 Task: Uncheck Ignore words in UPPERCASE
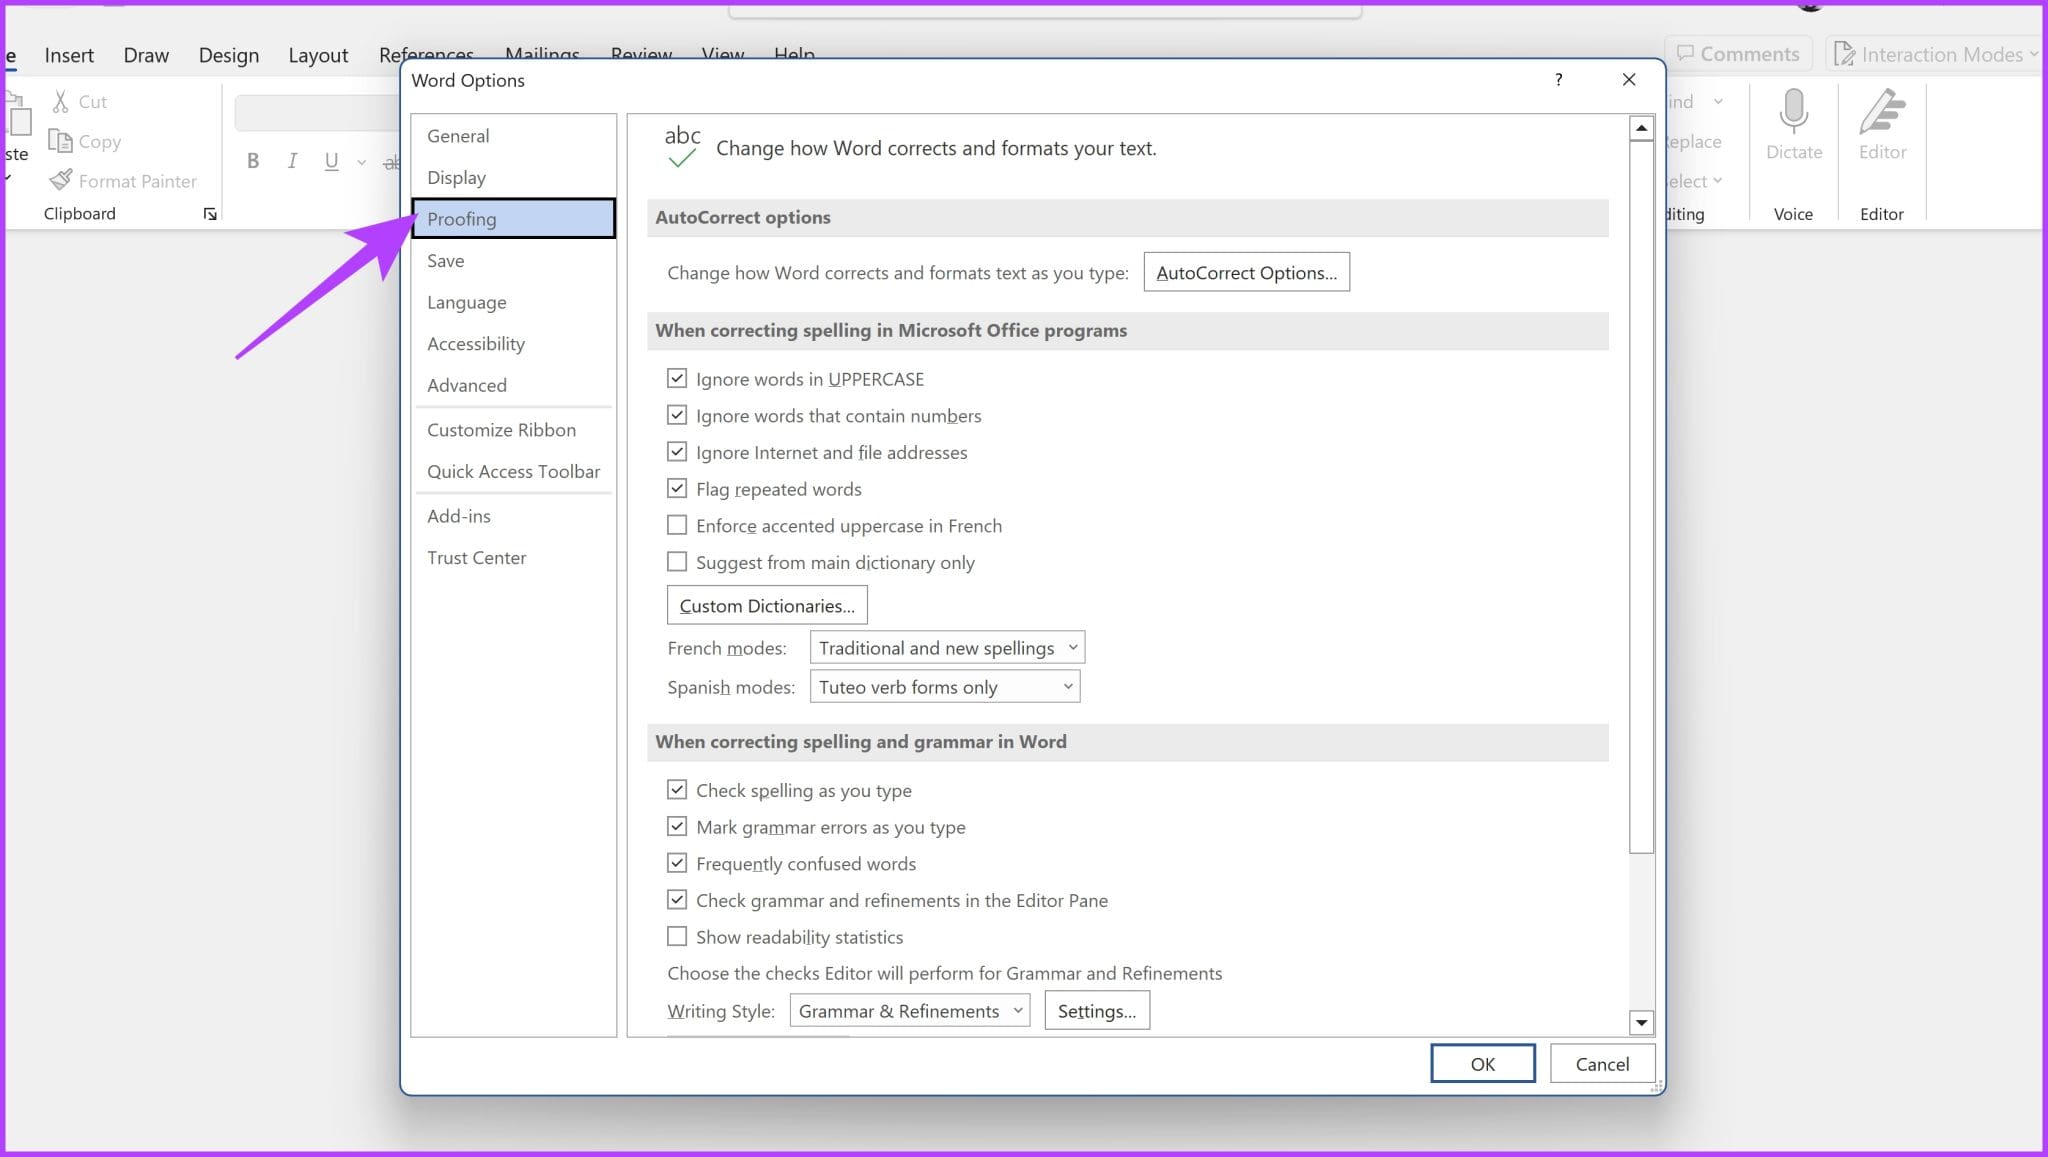click(x=676, y=378)
